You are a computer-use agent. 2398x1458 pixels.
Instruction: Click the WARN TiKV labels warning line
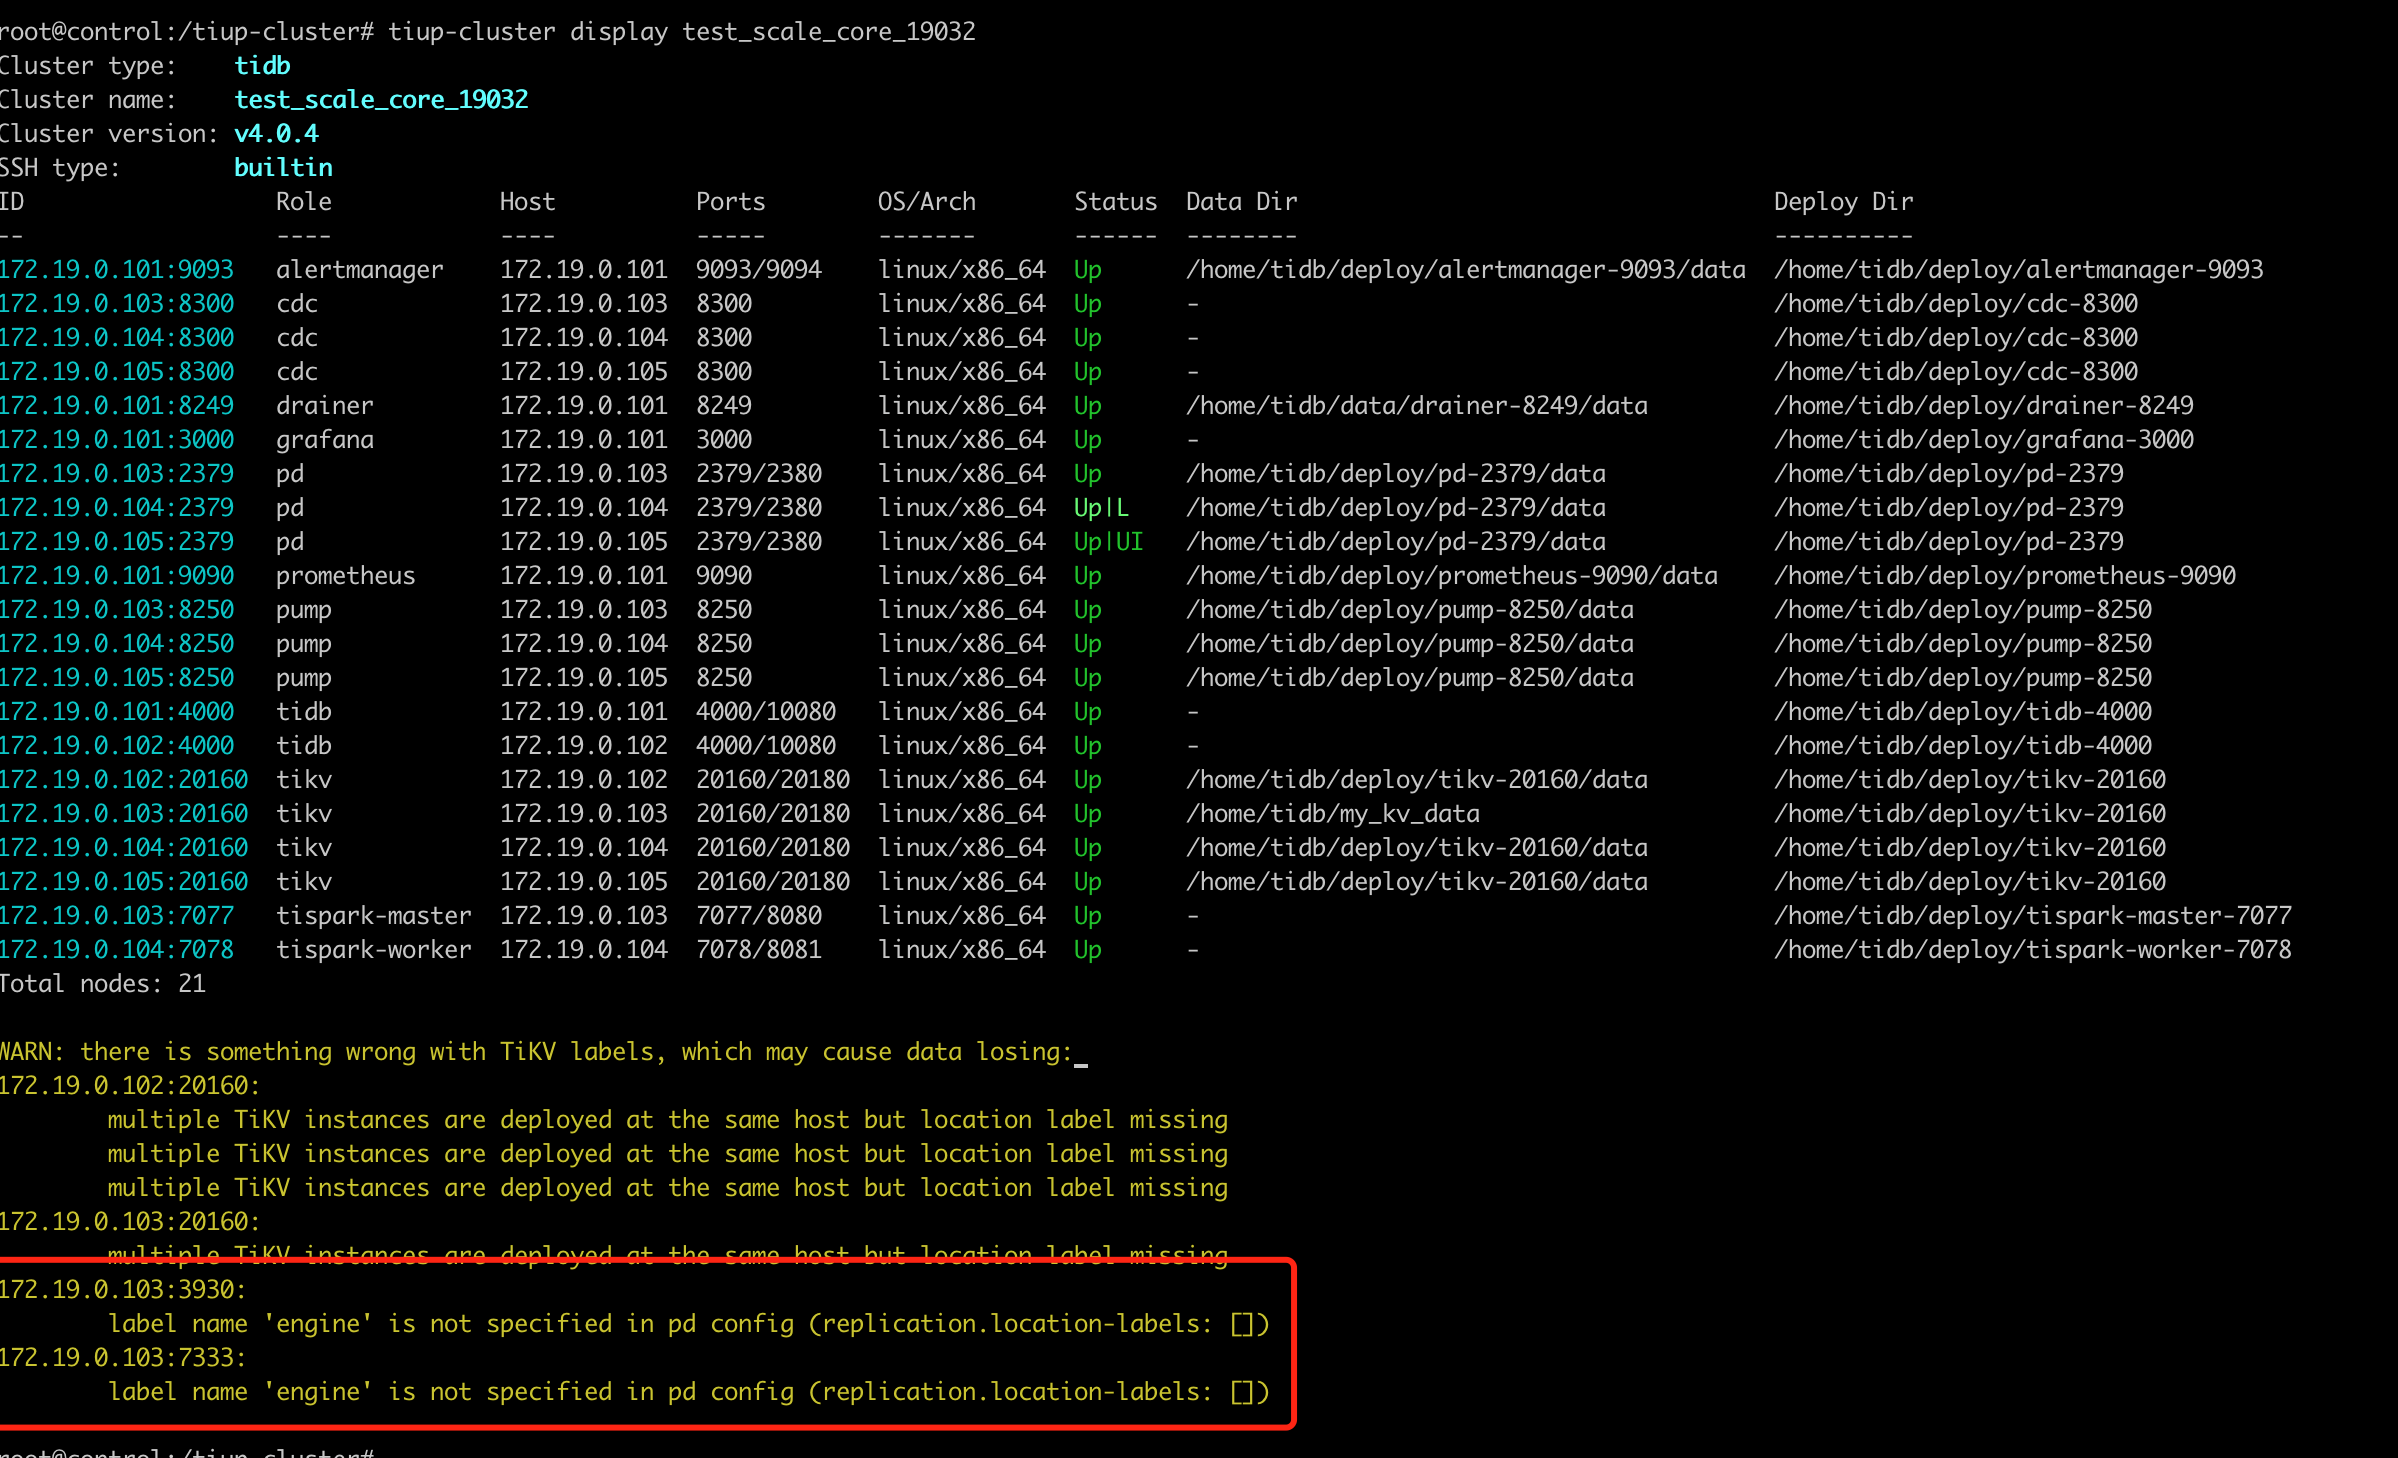point(536,1051)
